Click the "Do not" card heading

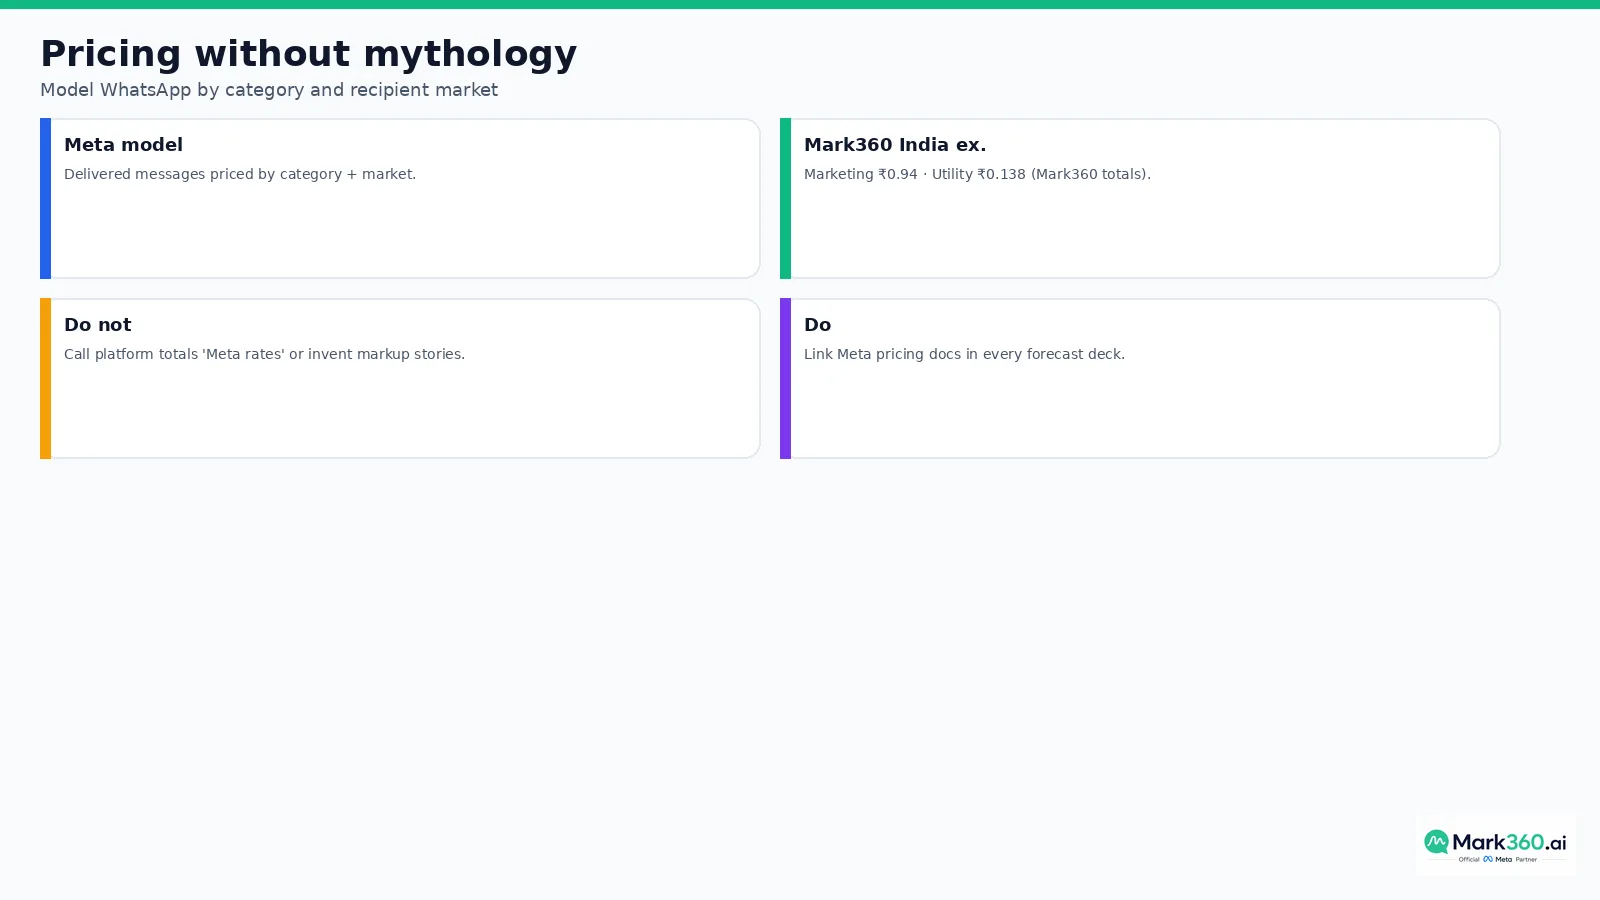tap(98, 325)
